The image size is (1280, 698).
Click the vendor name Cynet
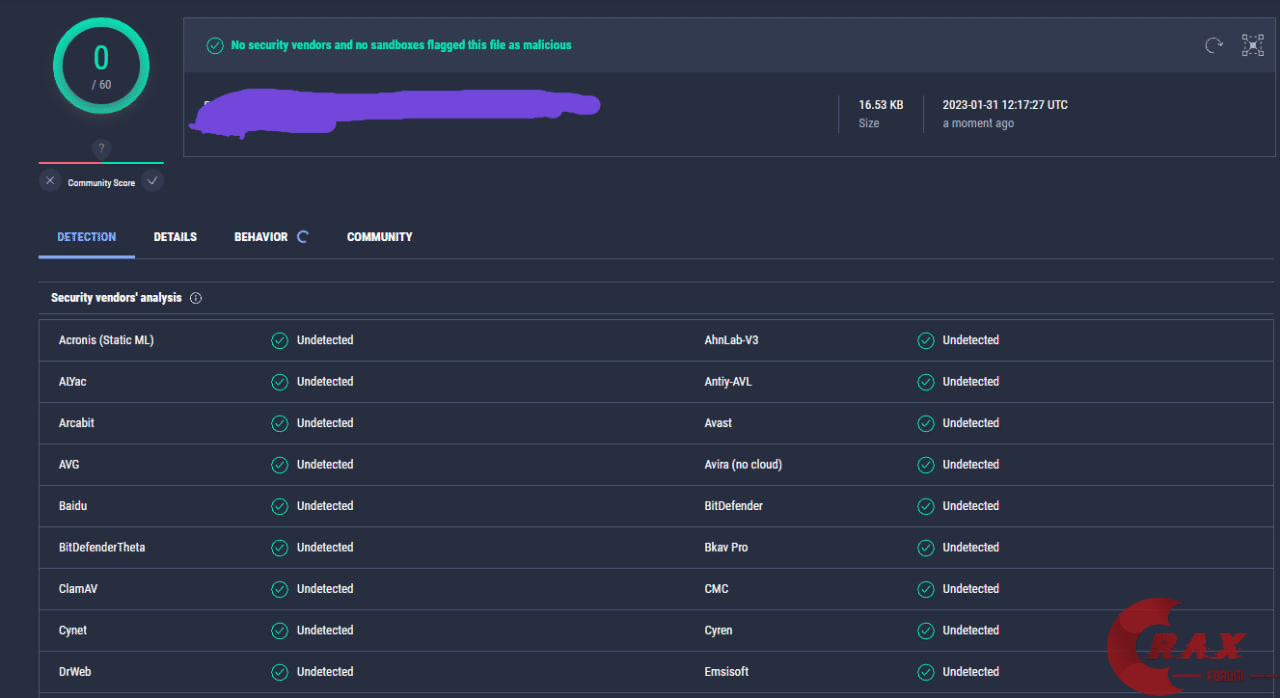coord(73,631)
